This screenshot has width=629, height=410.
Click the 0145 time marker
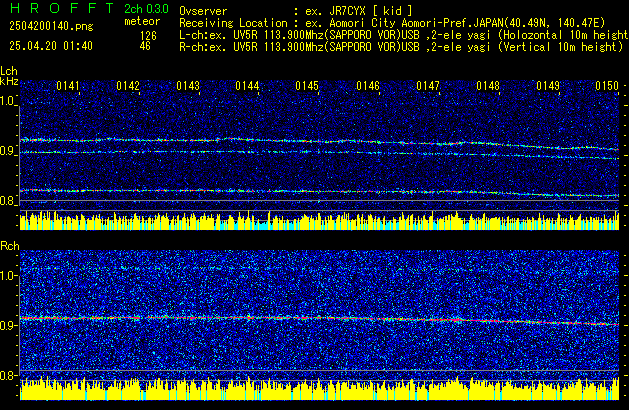[307, 86]
